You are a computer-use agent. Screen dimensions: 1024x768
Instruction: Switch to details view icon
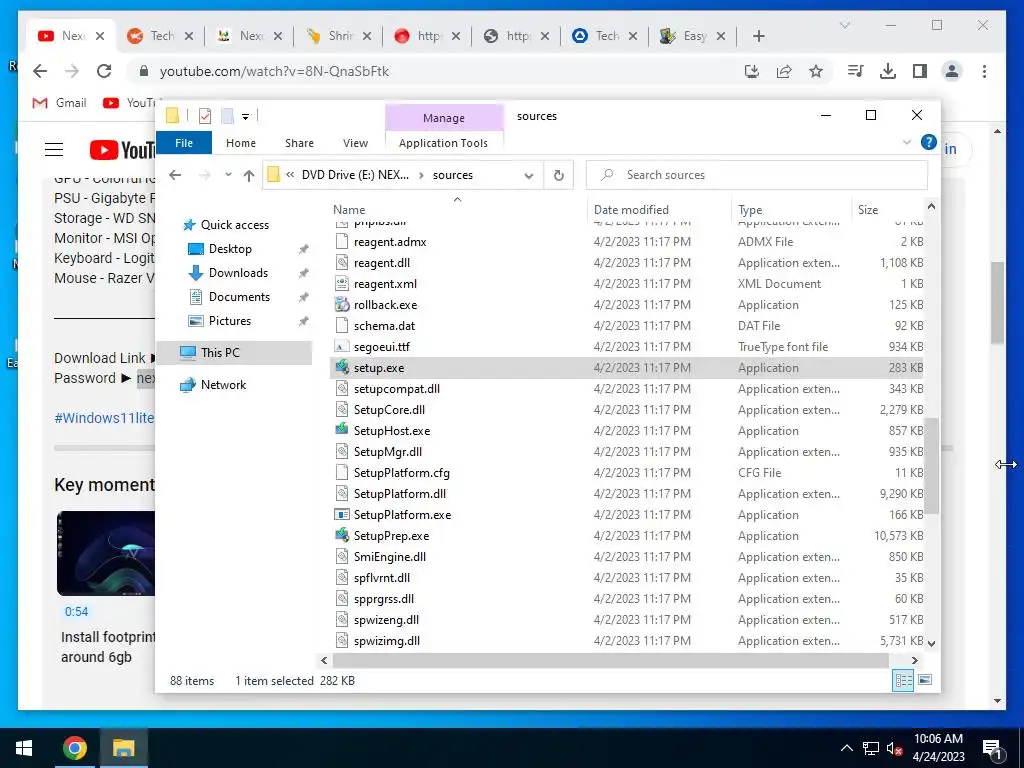coord(903,680)
